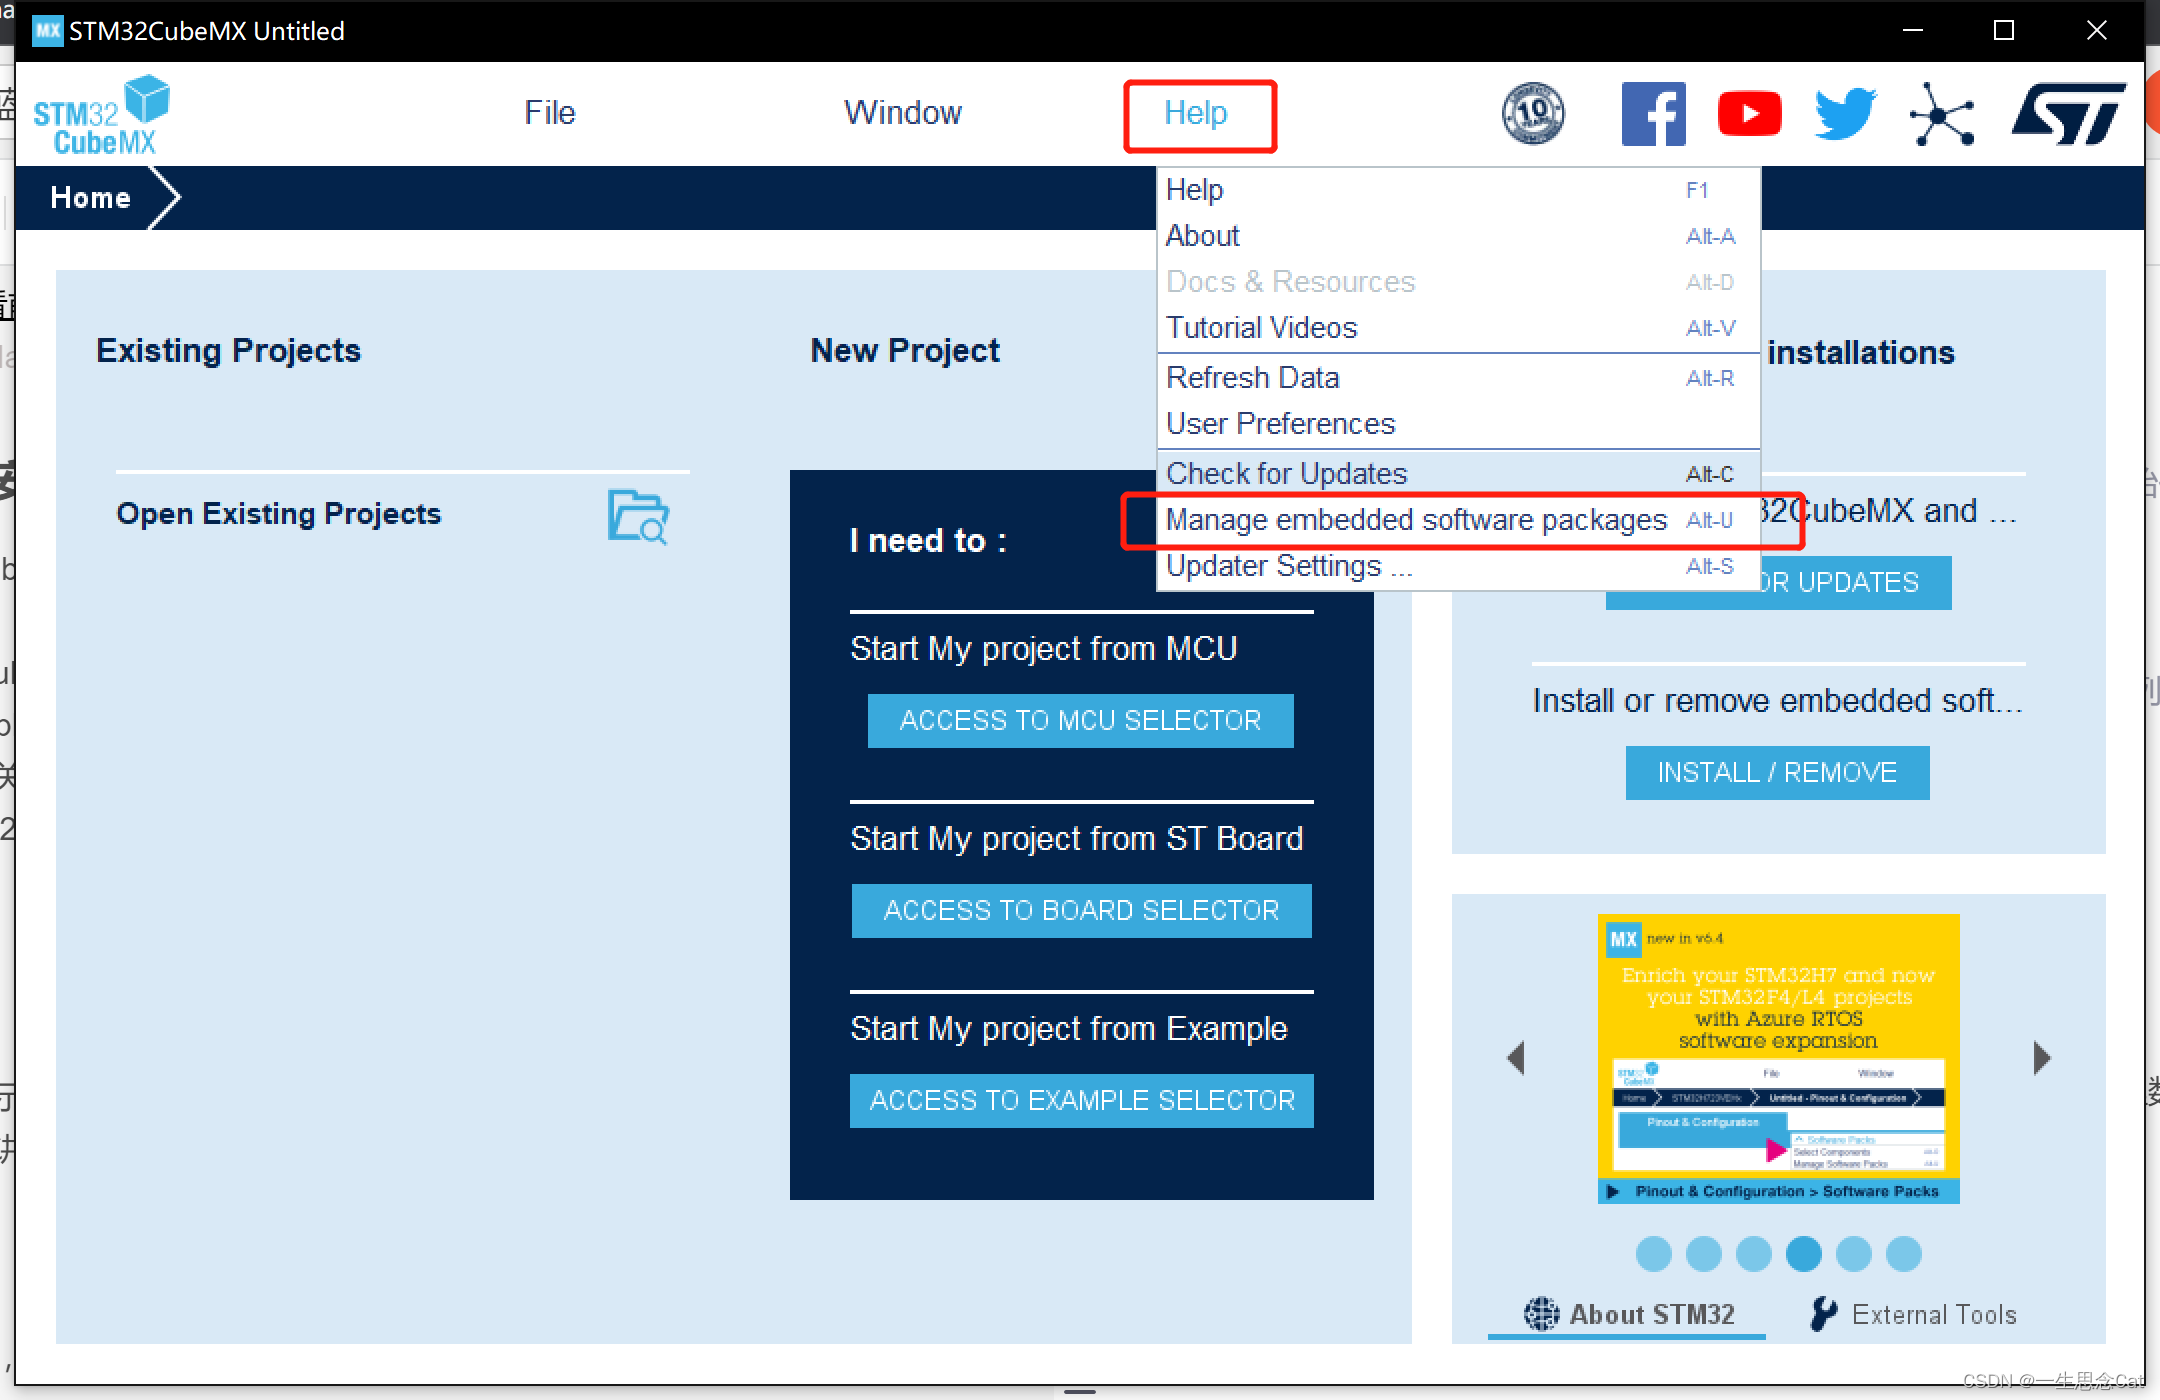Click 'New Project' heading
Viewport: 2160px width, 1400px height.
click(x=905, y=351)
